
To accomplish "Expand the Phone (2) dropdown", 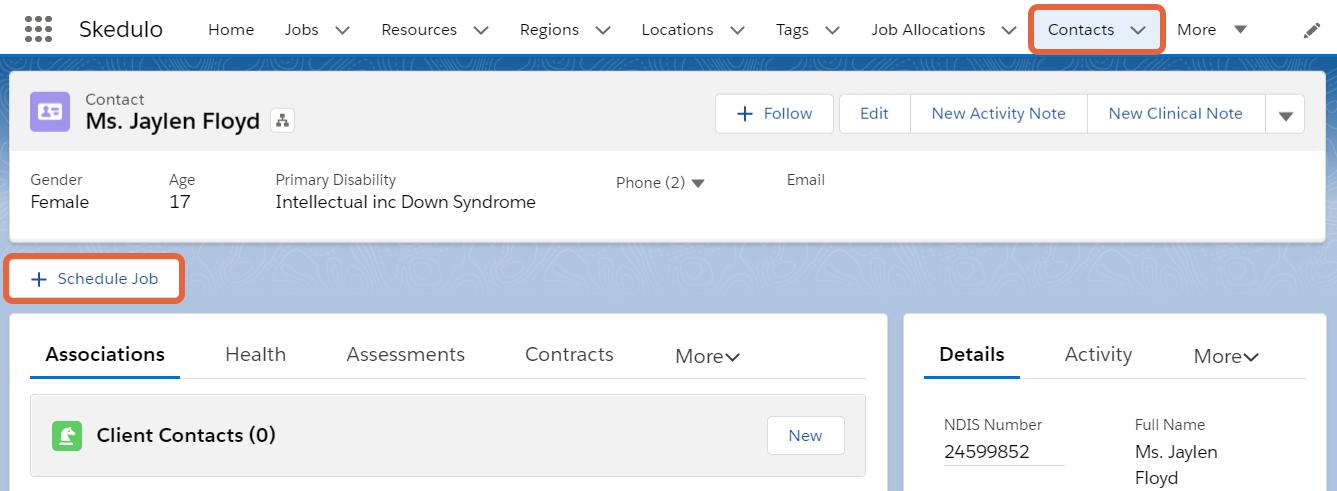I will point(698,183).
